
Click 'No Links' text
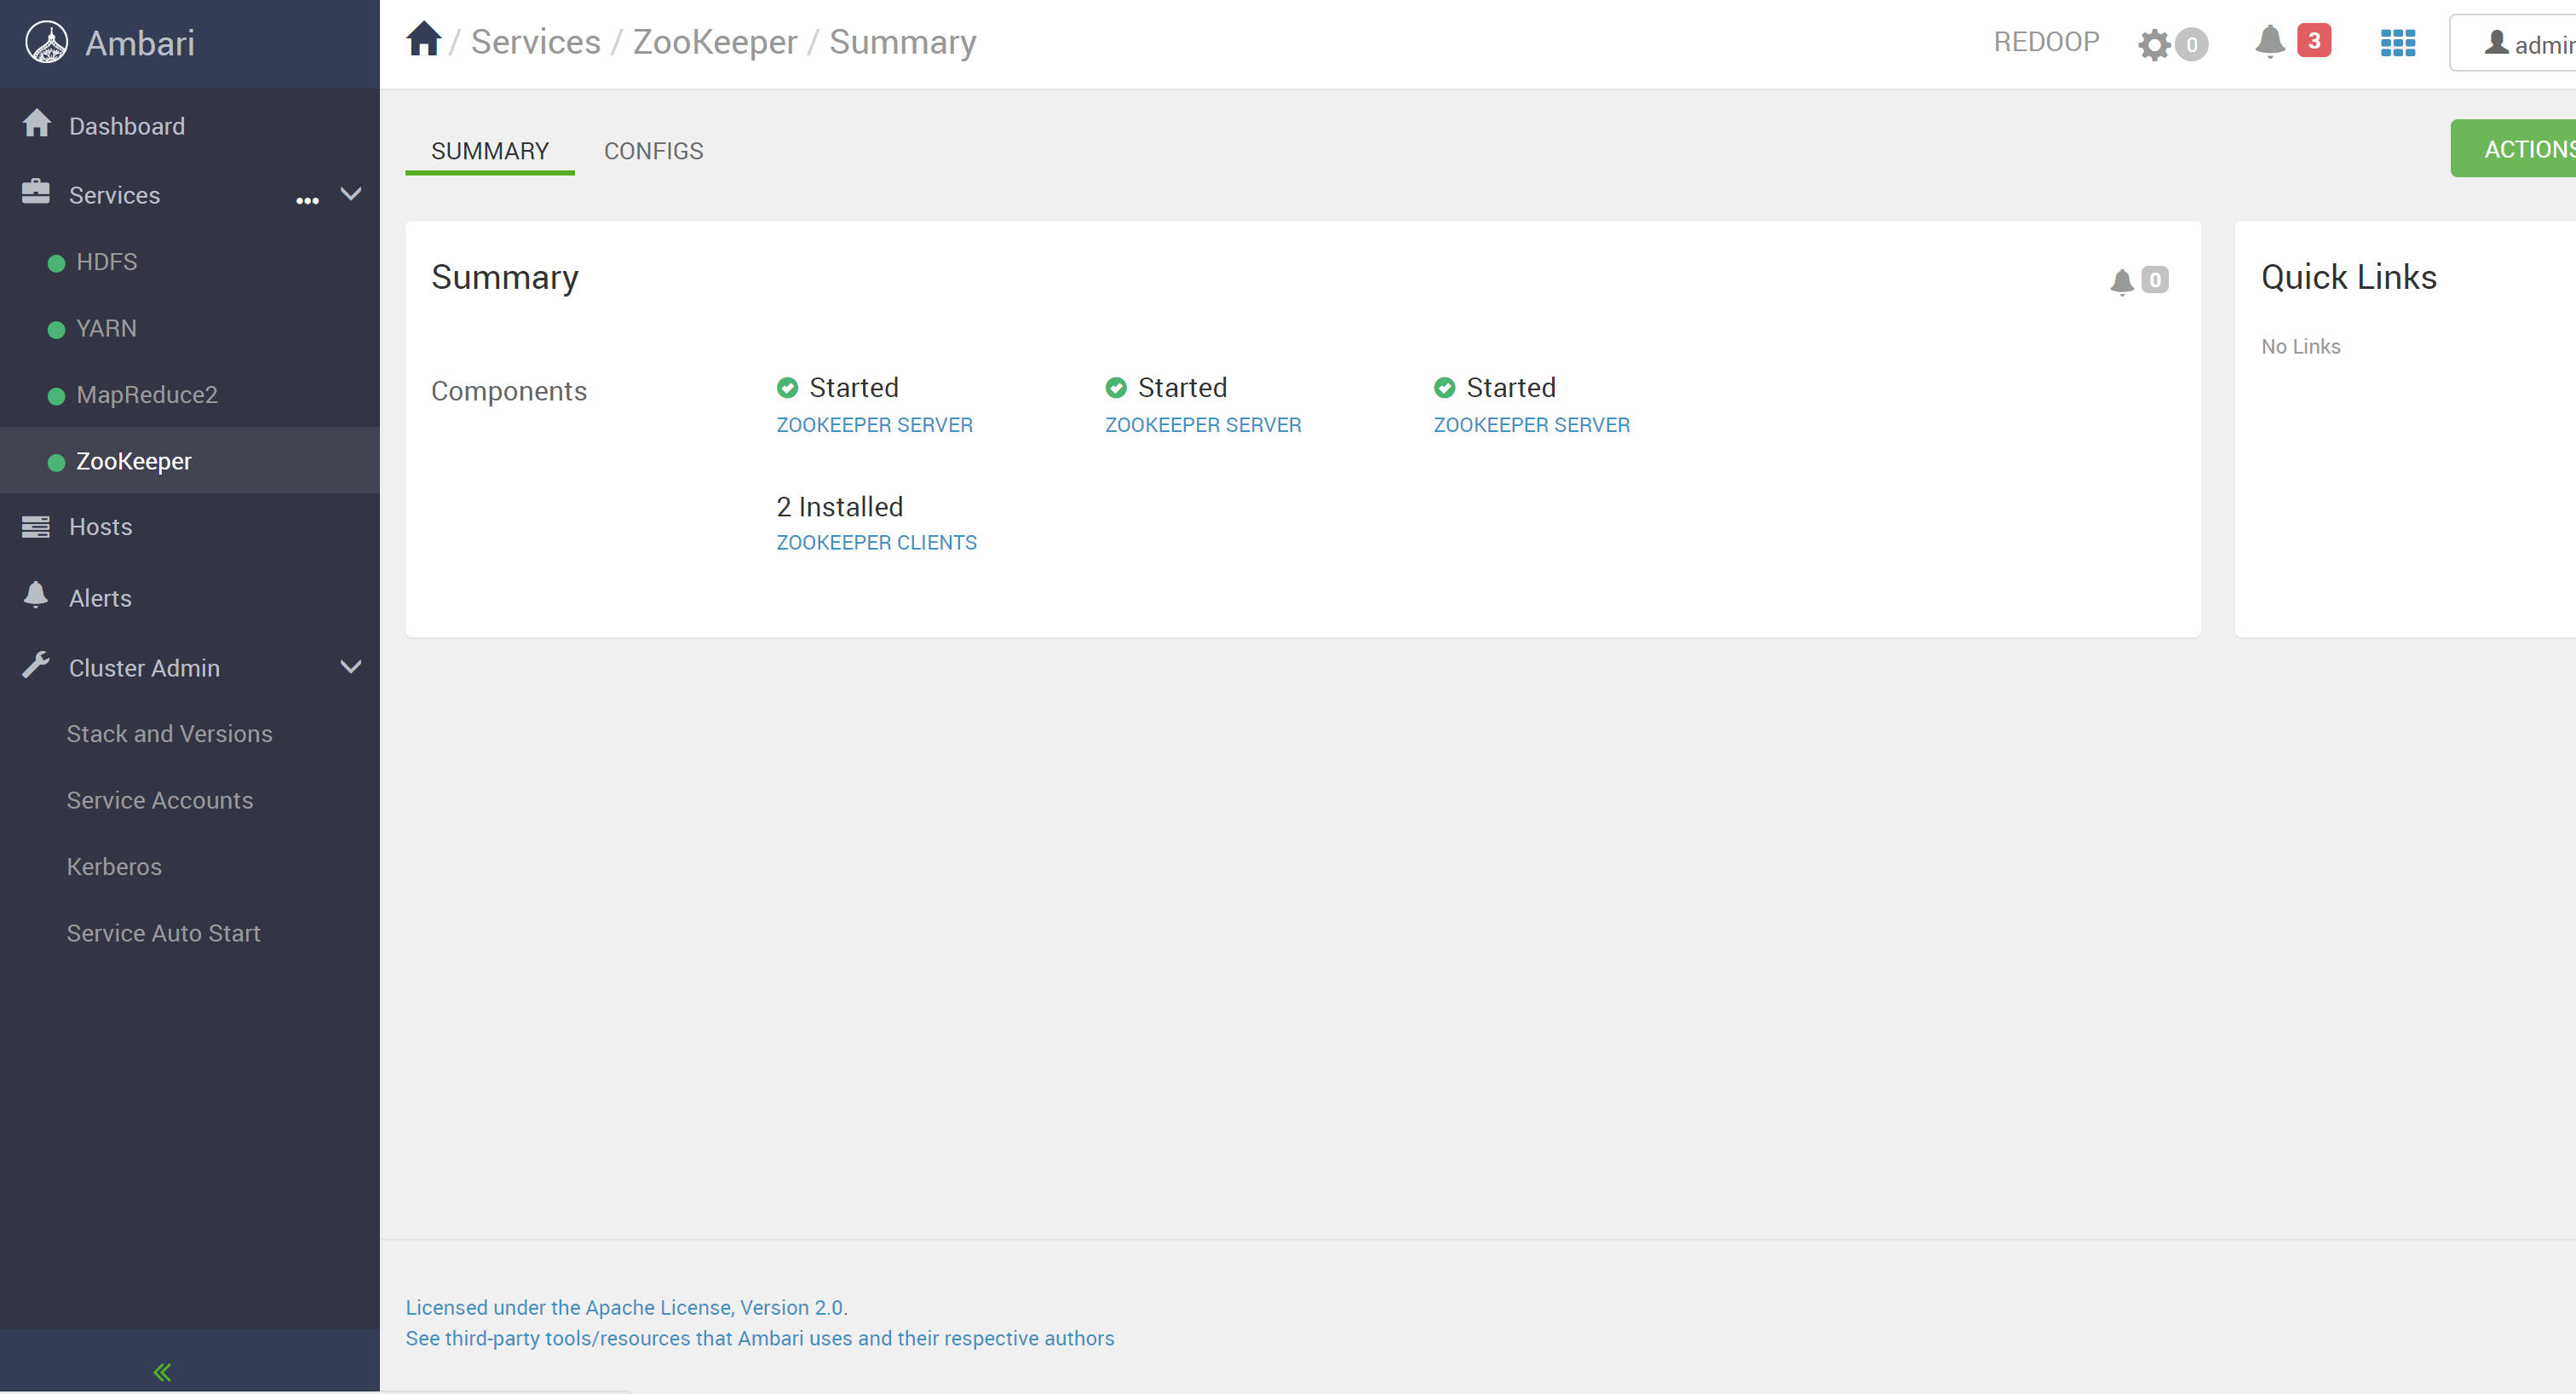coord(2300,346)
